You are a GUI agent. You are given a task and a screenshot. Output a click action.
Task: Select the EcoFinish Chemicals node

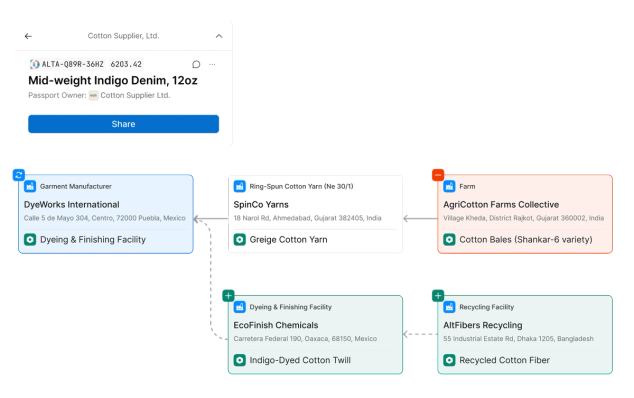(x=315, y=334)
